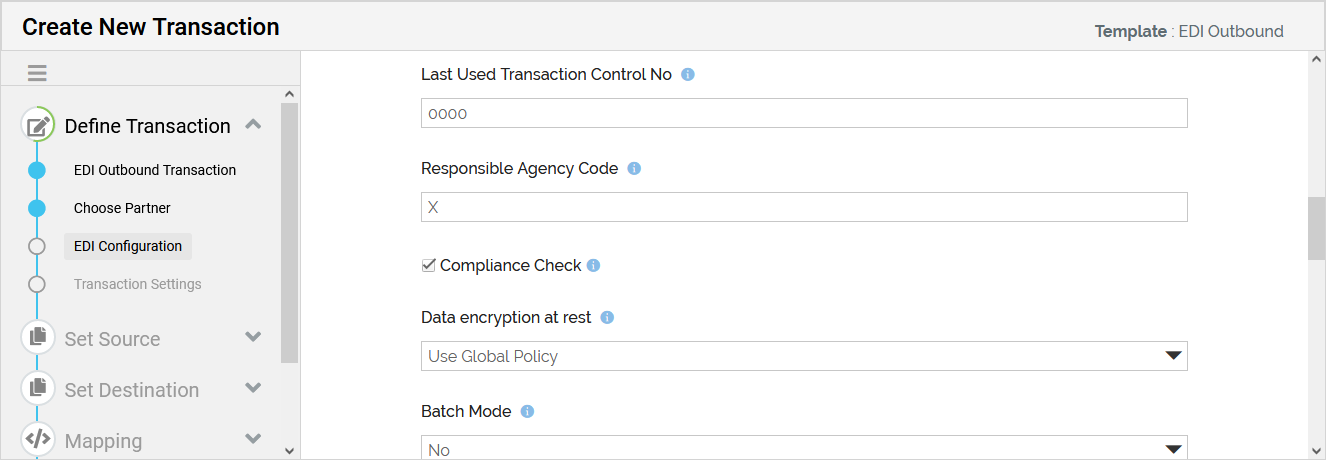Click info icon next to Batch Mode
Viewport: 1327px width, 462px height.
pyautogui.click(x=528, y=411)
